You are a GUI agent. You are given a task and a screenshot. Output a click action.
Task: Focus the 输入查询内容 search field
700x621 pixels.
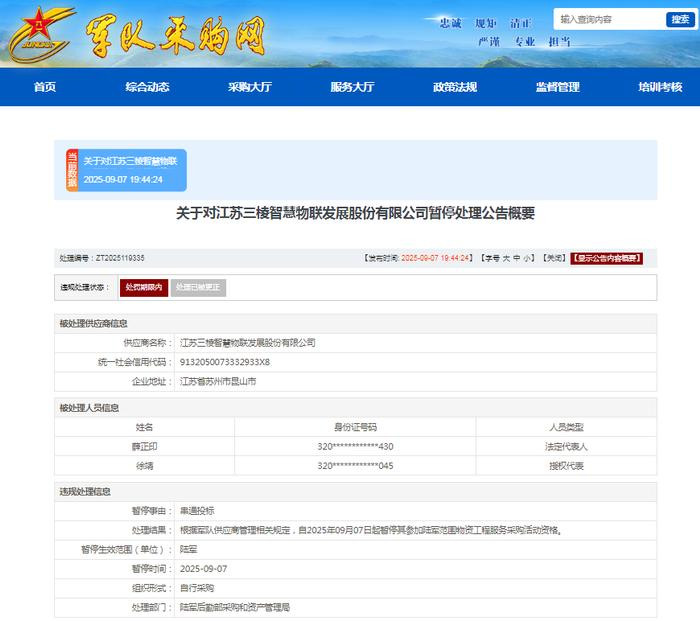click(x=609, y=19)
